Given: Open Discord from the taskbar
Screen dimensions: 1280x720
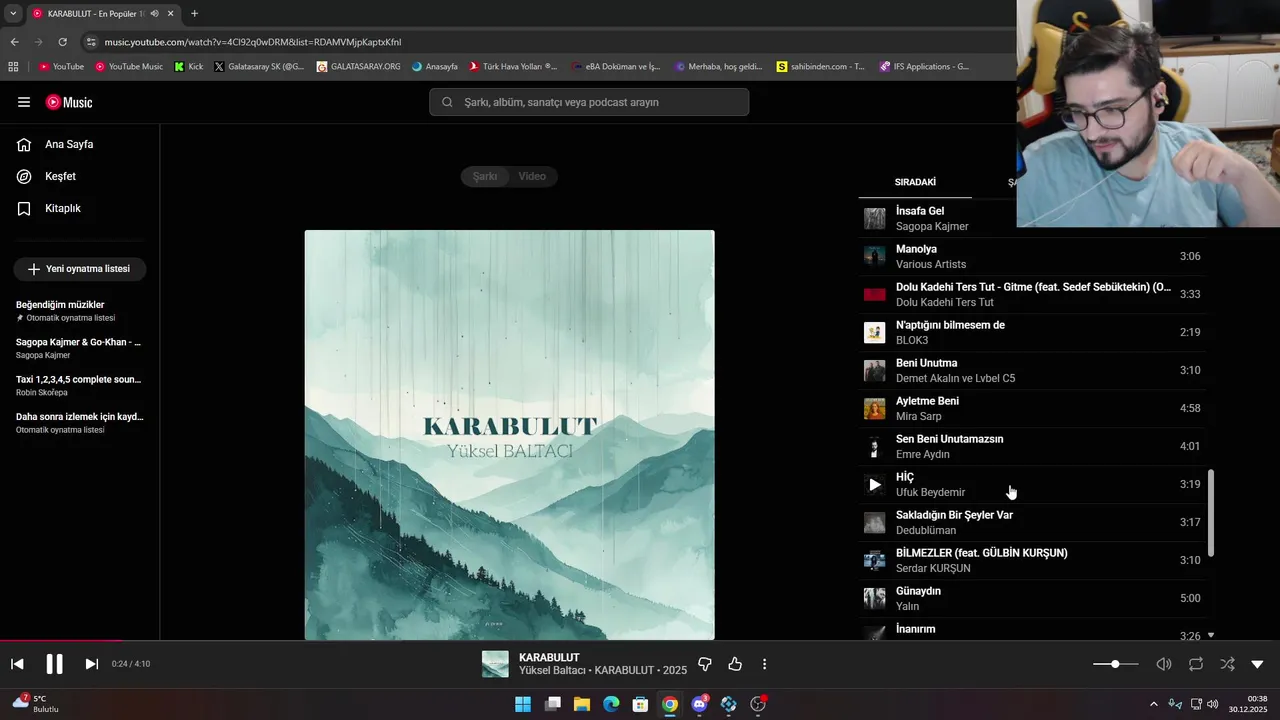Looking at the screenshot, I should pyautogui.click(x=700, y=704).
